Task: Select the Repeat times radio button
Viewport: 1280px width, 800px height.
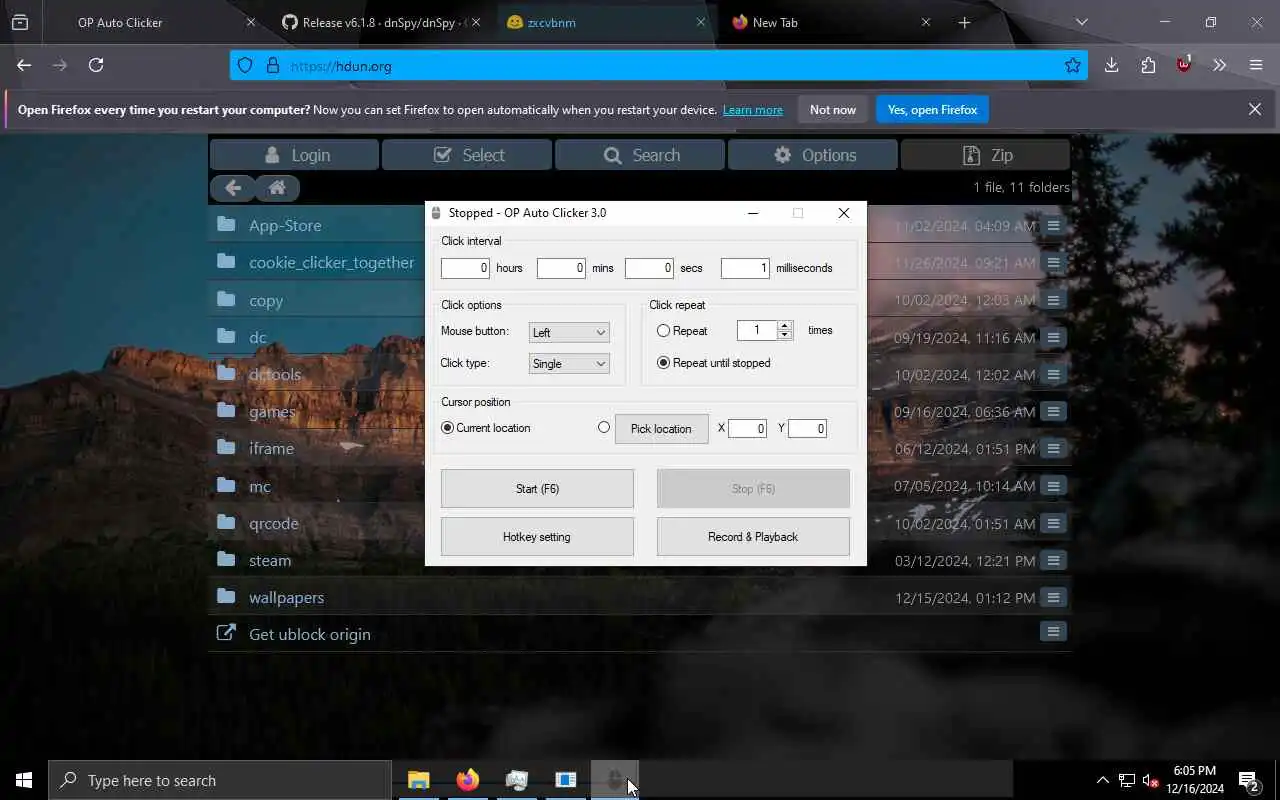Action: (663, 330)
